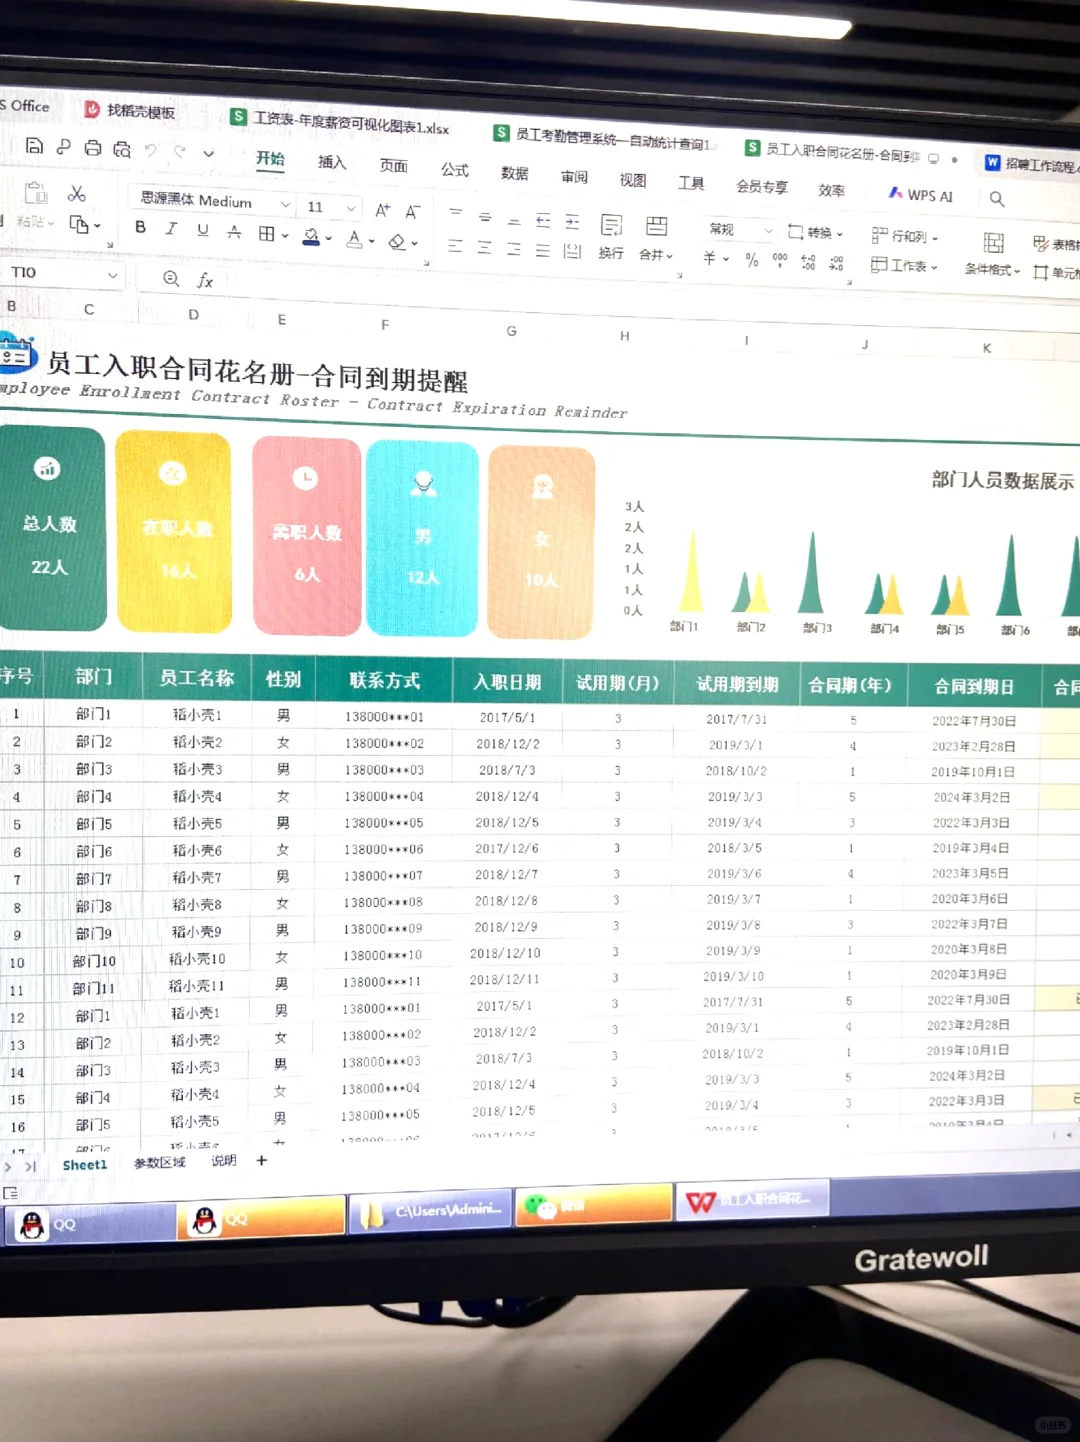Apply italic formatting
This screenshot has width=1080, height=1442.
point(170,230)
